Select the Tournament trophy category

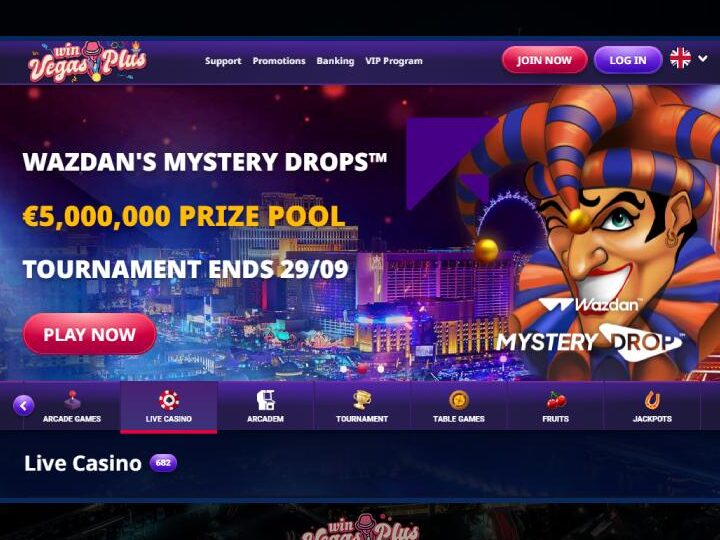(362, 406)
